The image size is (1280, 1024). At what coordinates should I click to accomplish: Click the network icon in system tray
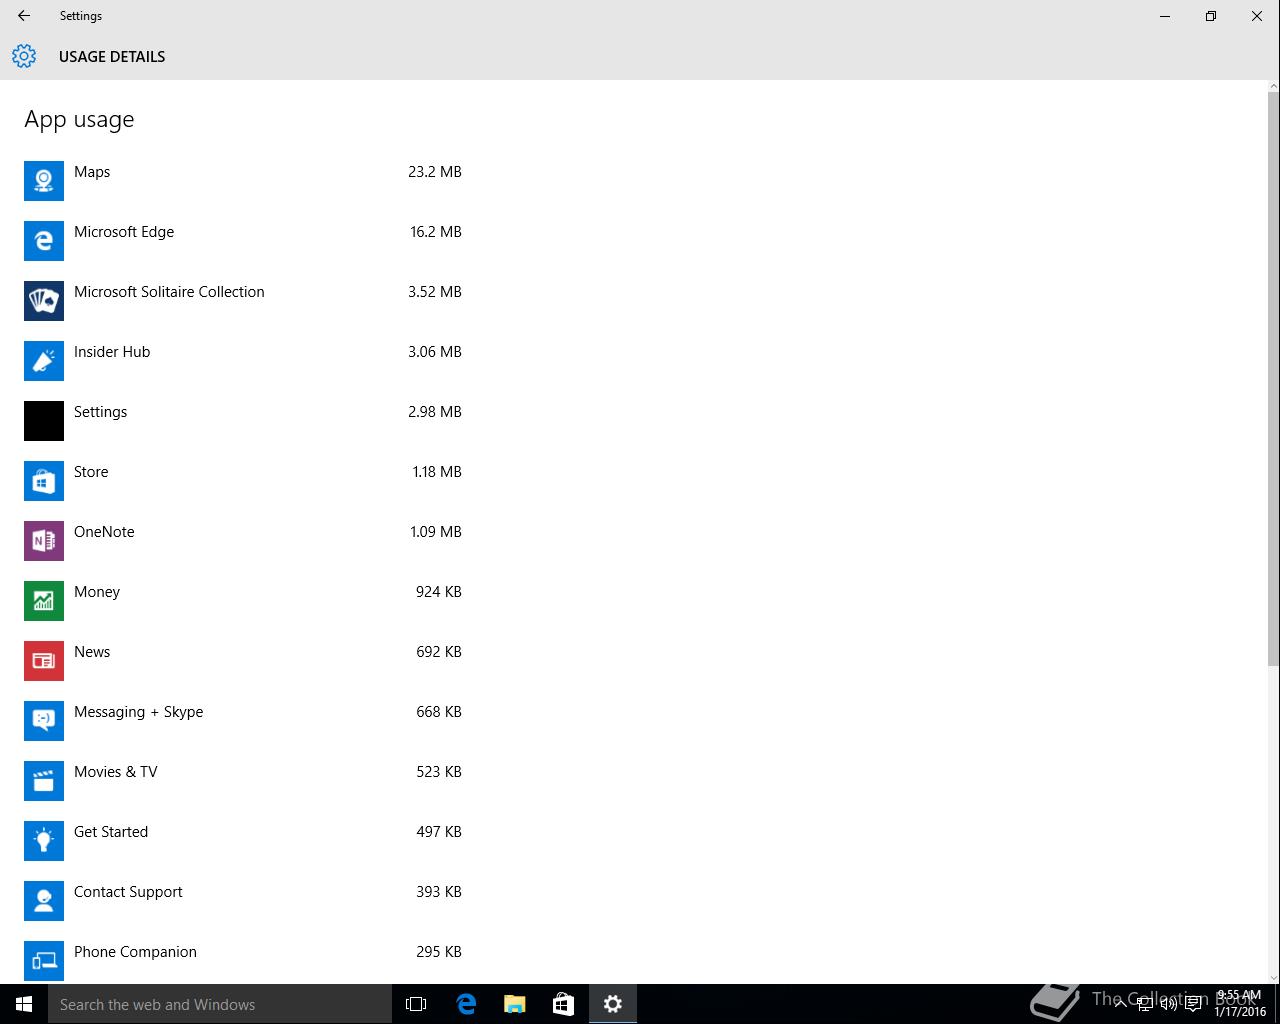coord(1145,1004)
